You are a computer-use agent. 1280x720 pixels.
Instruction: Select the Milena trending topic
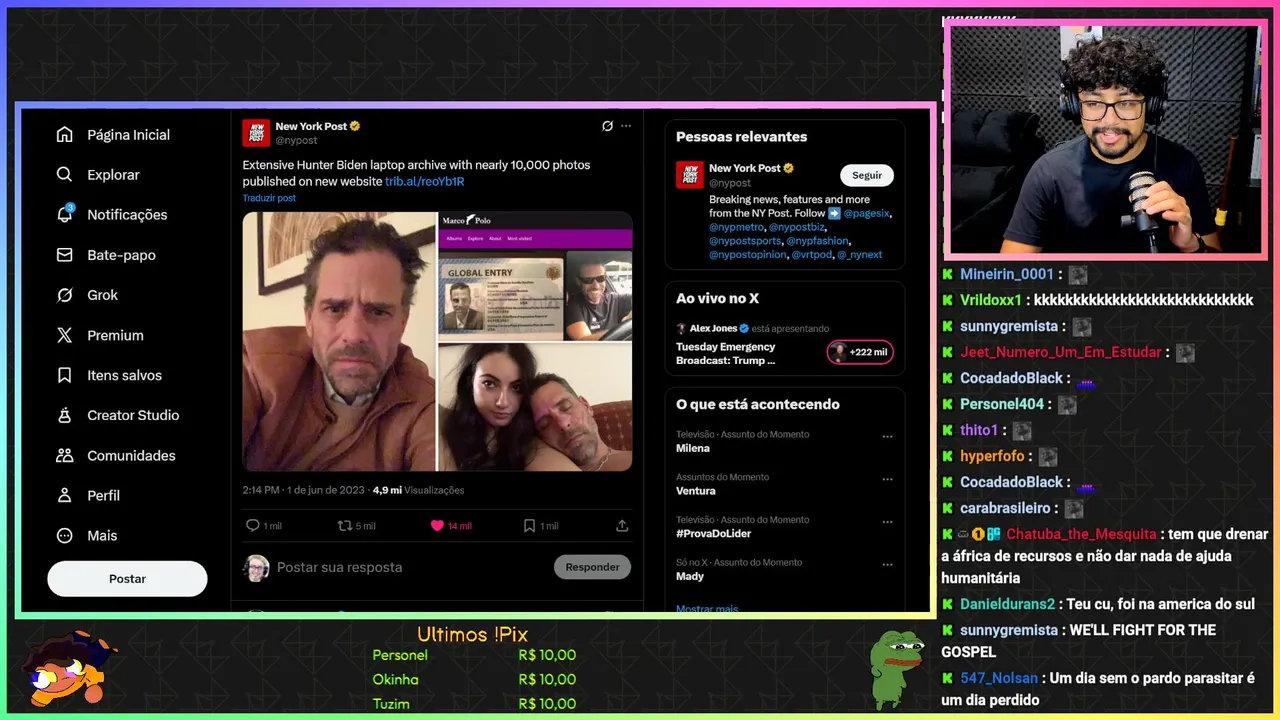tap(693, 448)
